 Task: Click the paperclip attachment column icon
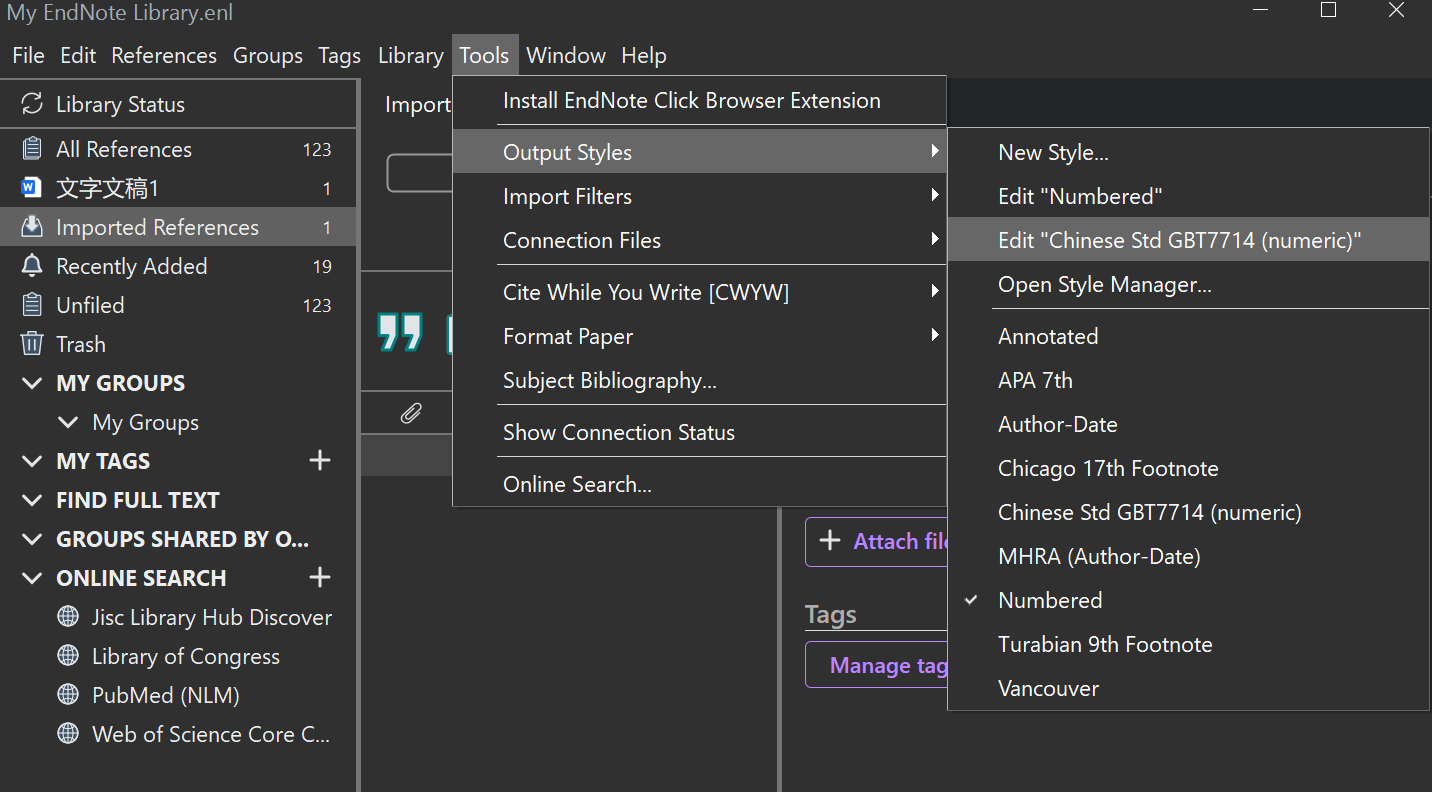411,413
